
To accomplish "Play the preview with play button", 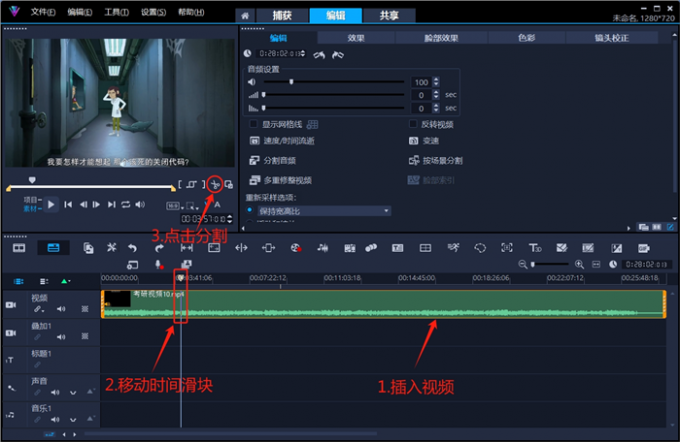I will tap(51, 204).
